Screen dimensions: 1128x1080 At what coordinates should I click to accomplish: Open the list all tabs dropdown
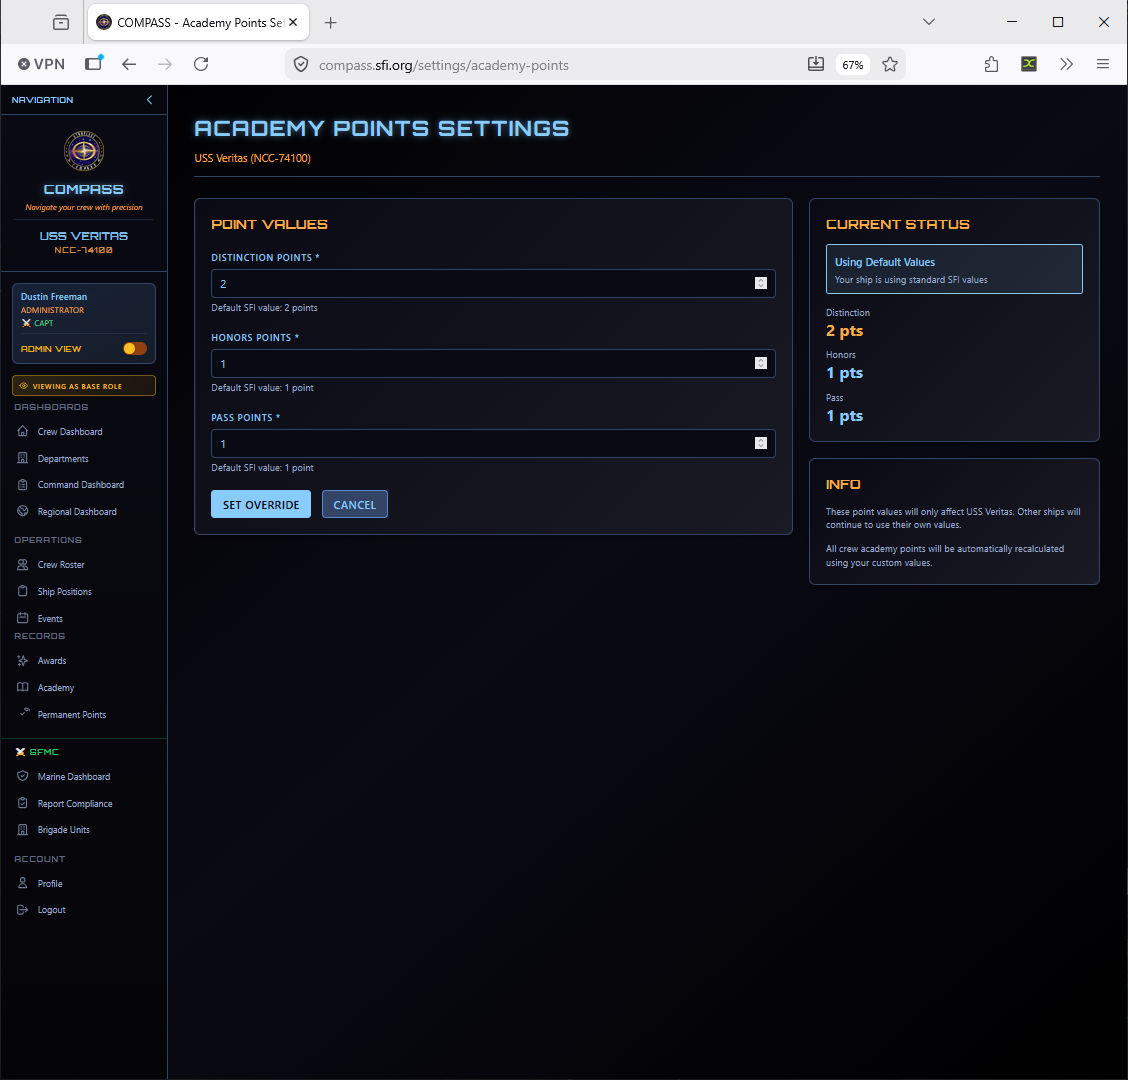(x=929, y=22)
